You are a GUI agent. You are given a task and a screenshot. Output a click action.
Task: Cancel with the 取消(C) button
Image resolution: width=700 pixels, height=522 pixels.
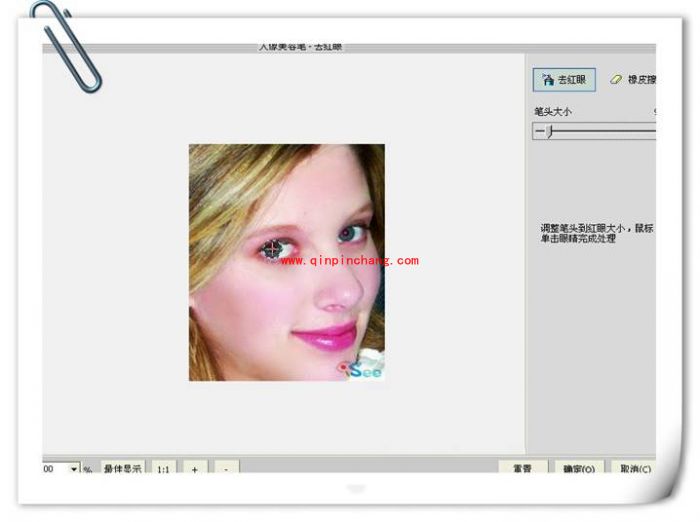(x=635, y=468)
